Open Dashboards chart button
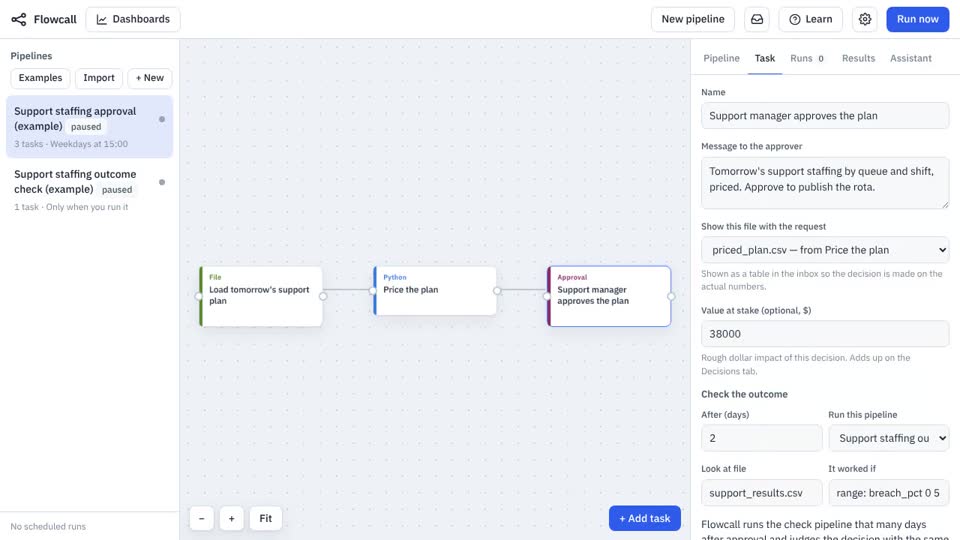 pyautogui.click(x=133, y=19)
